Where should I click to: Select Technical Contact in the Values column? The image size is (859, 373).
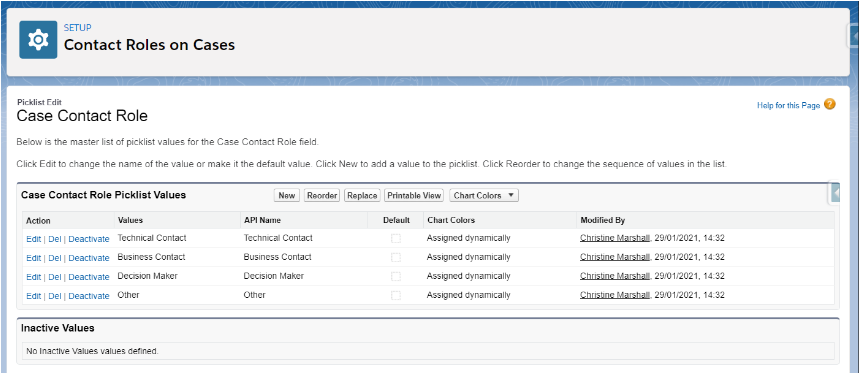[152, 238]
